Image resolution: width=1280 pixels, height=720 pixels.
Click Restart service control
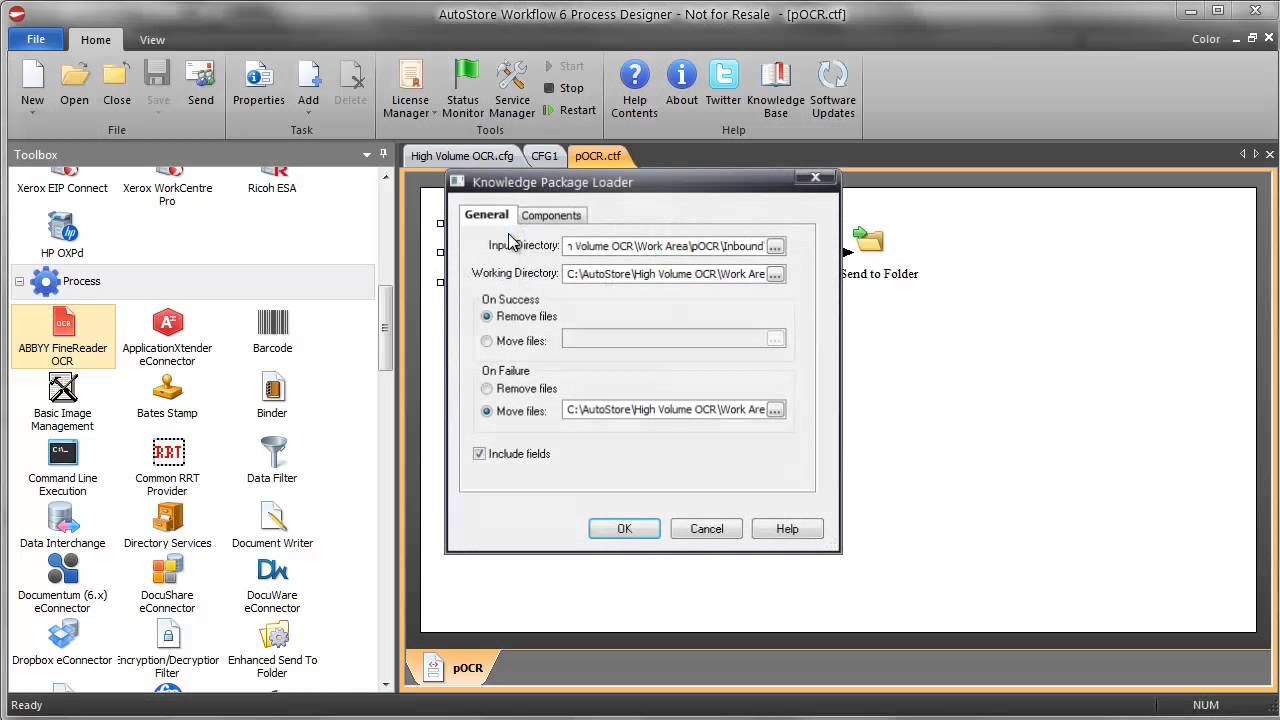[570, 110]
